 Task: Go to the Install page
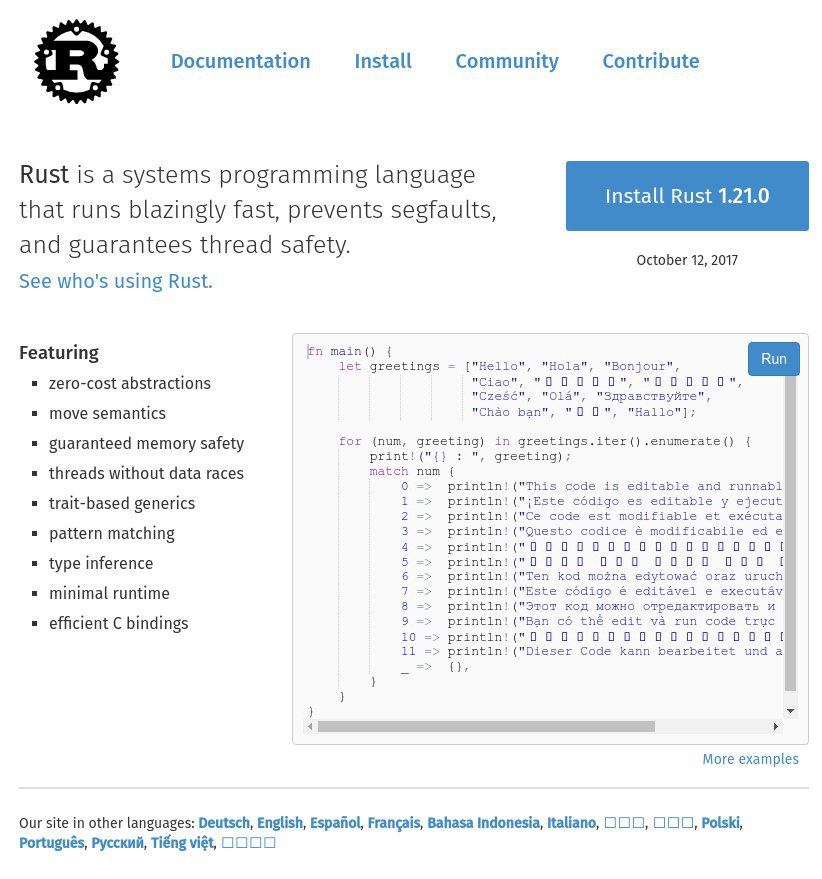[383, 61]
